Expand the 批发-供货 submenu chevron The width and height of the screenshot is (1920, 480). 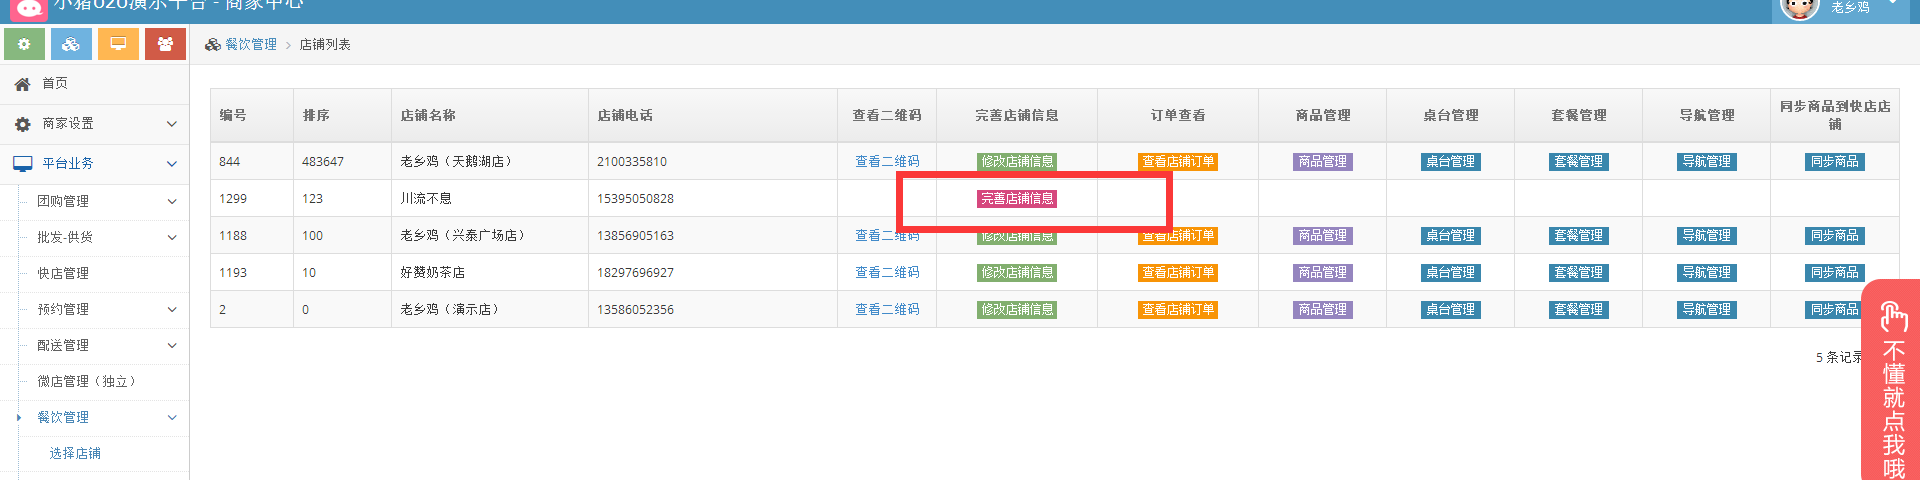point(172,238)
